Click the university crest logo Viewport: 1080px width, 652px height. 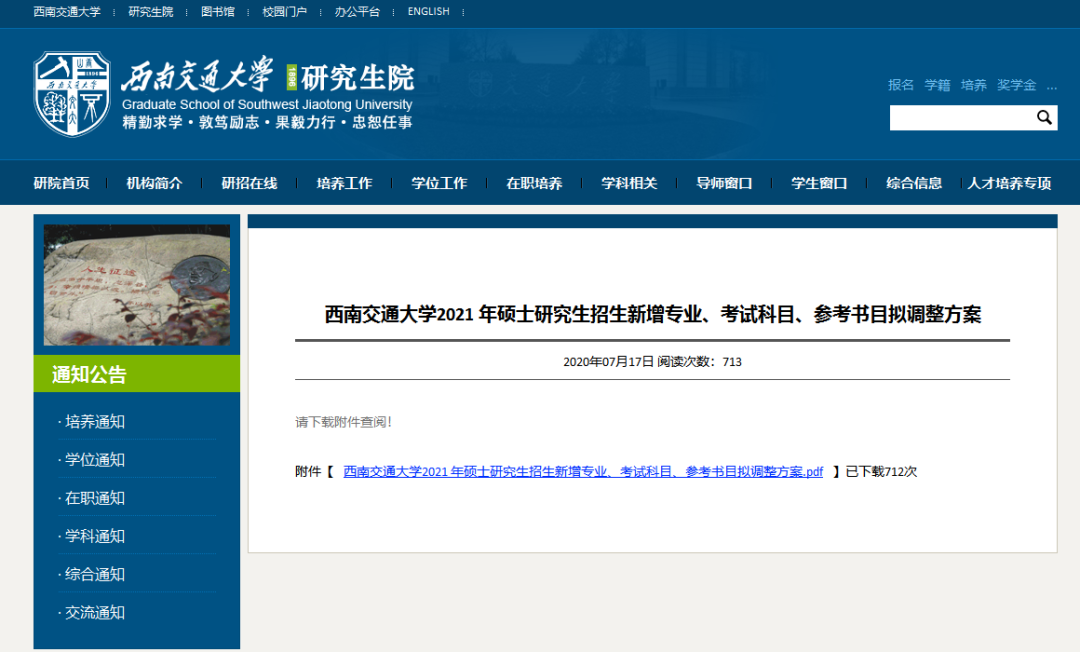(72, 94)
